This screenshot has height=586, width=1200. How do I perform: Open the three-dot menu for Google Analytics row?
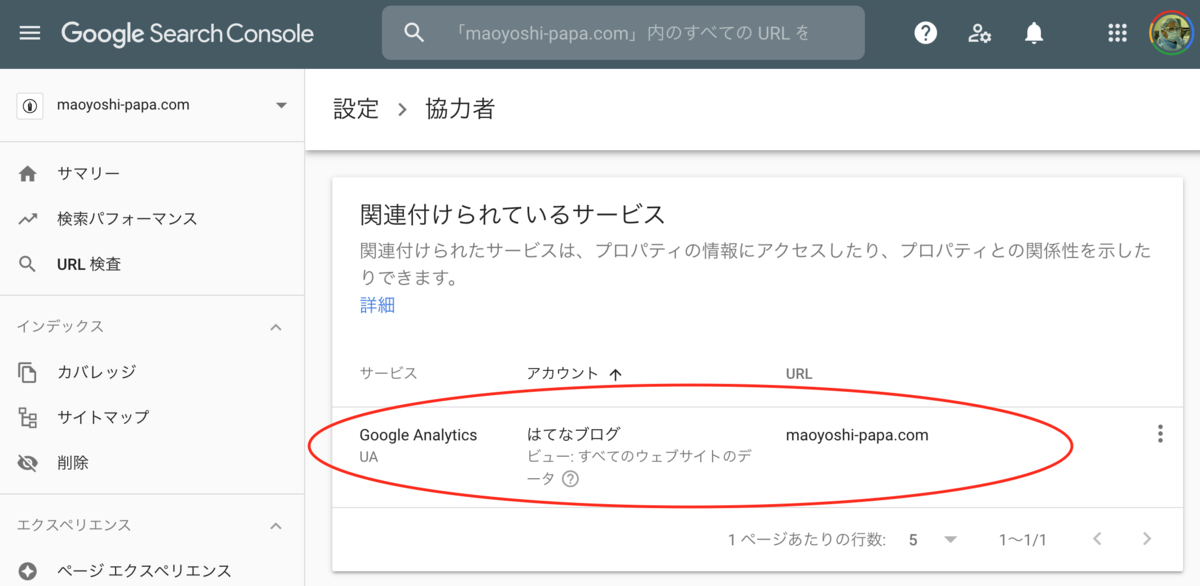1160,434
